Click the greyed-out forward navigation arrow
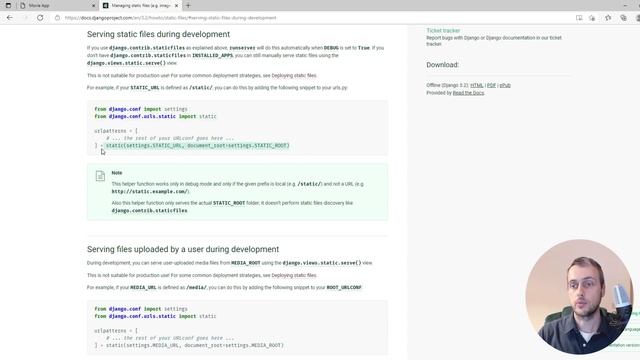The width and height of the screenshot is (640, 360). click(25, 18)
